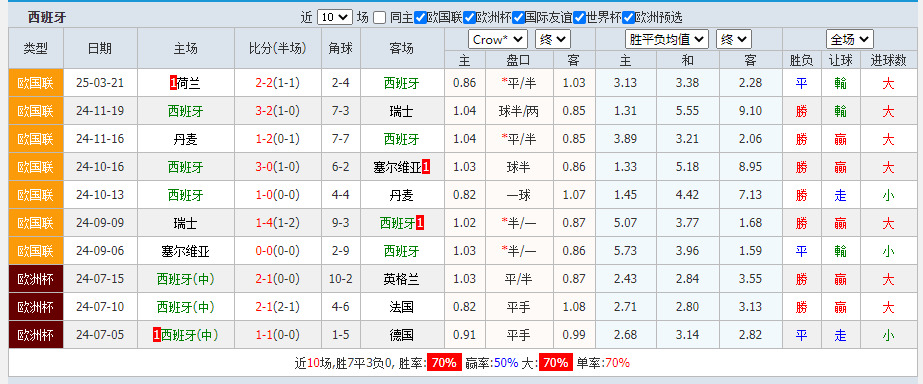This screenshot has width=923, height=384.
Task: Click score 3-2(1-0) in 24-11-19 row
Action: tap(278, 111)
